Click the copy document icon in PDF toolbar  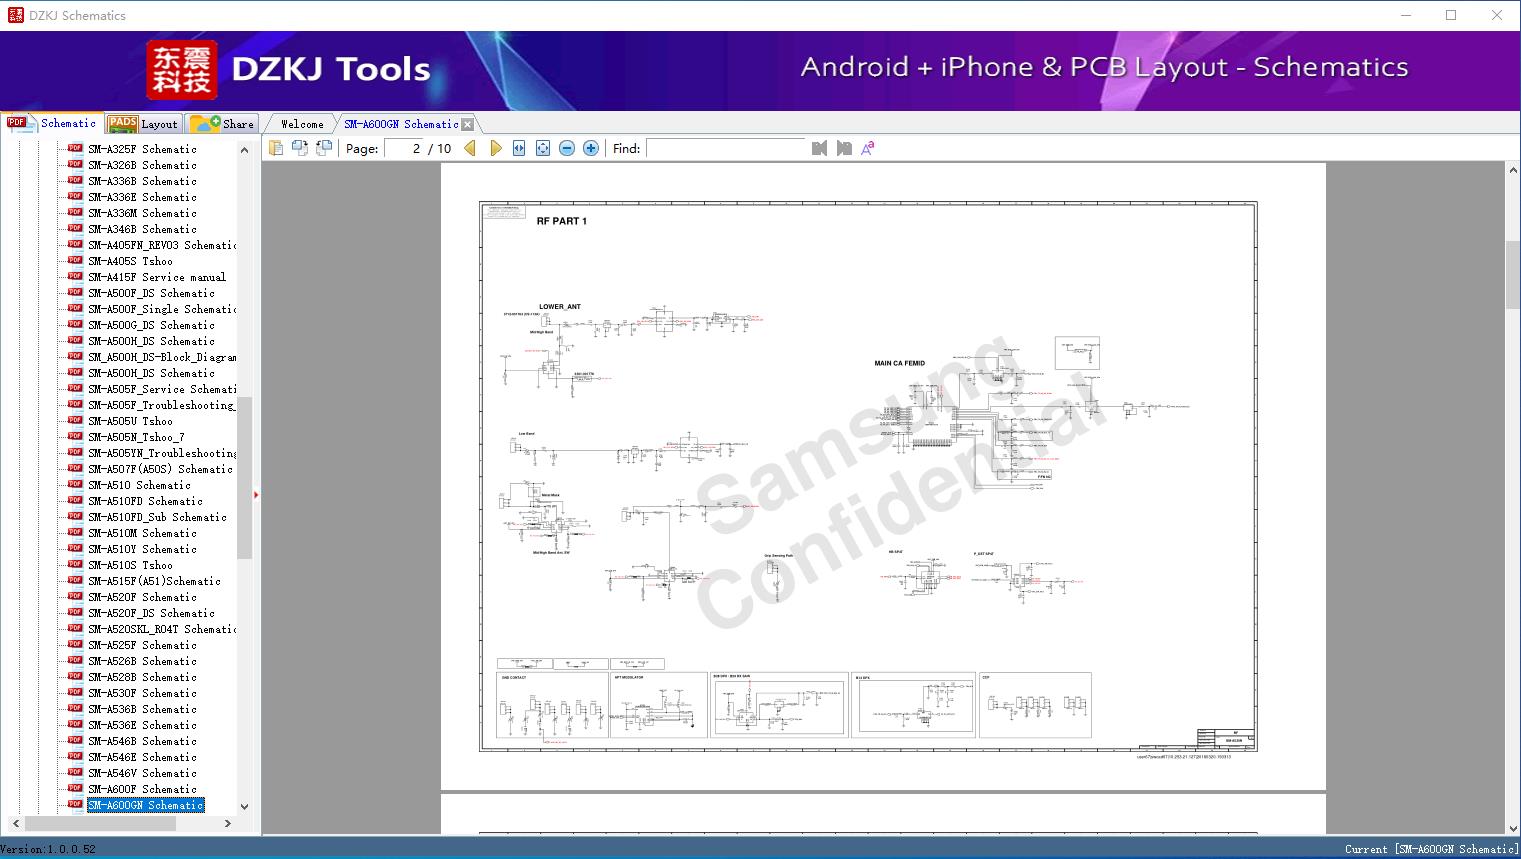[x=275, y=148]
